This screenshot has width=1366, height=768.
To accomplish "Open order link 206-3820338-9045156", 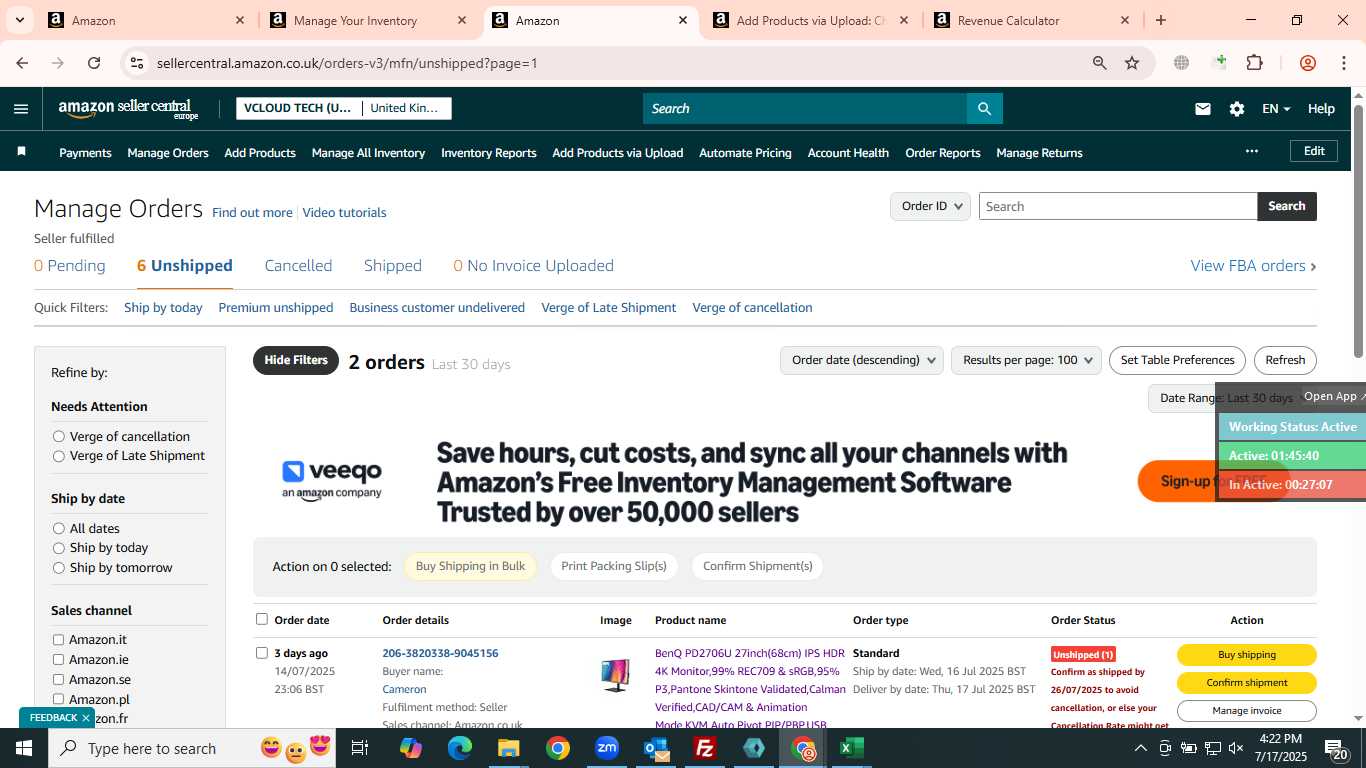I will [x=440, y=653].
